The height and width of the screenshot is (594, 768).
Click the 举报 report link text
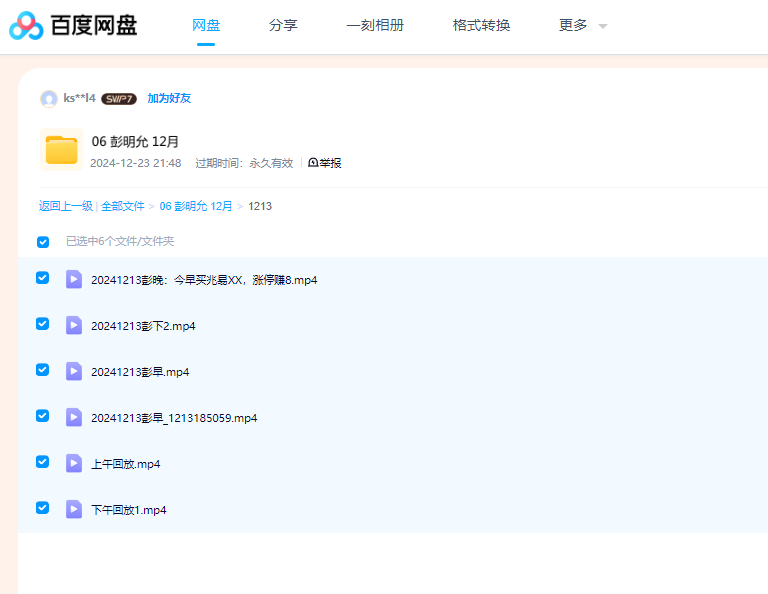(x=330, y=163)
